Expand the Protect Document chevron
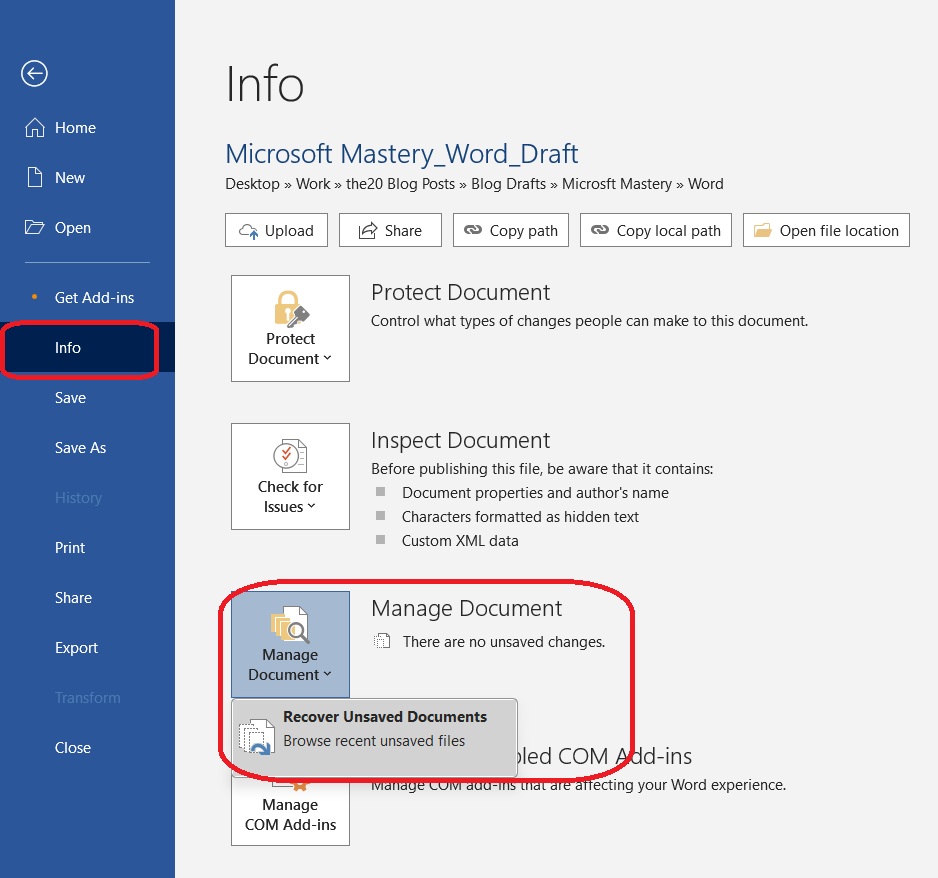938x878 pixels. point(327,358)
